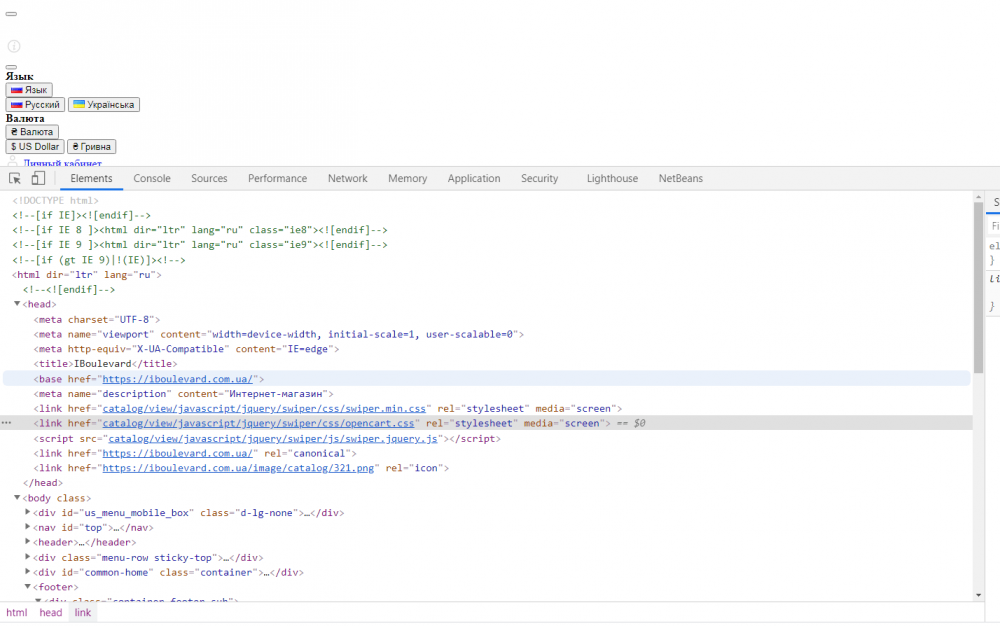Open the 321.png icon link
Viewport: 1000px width, 626px height.
tap(238, 468)
